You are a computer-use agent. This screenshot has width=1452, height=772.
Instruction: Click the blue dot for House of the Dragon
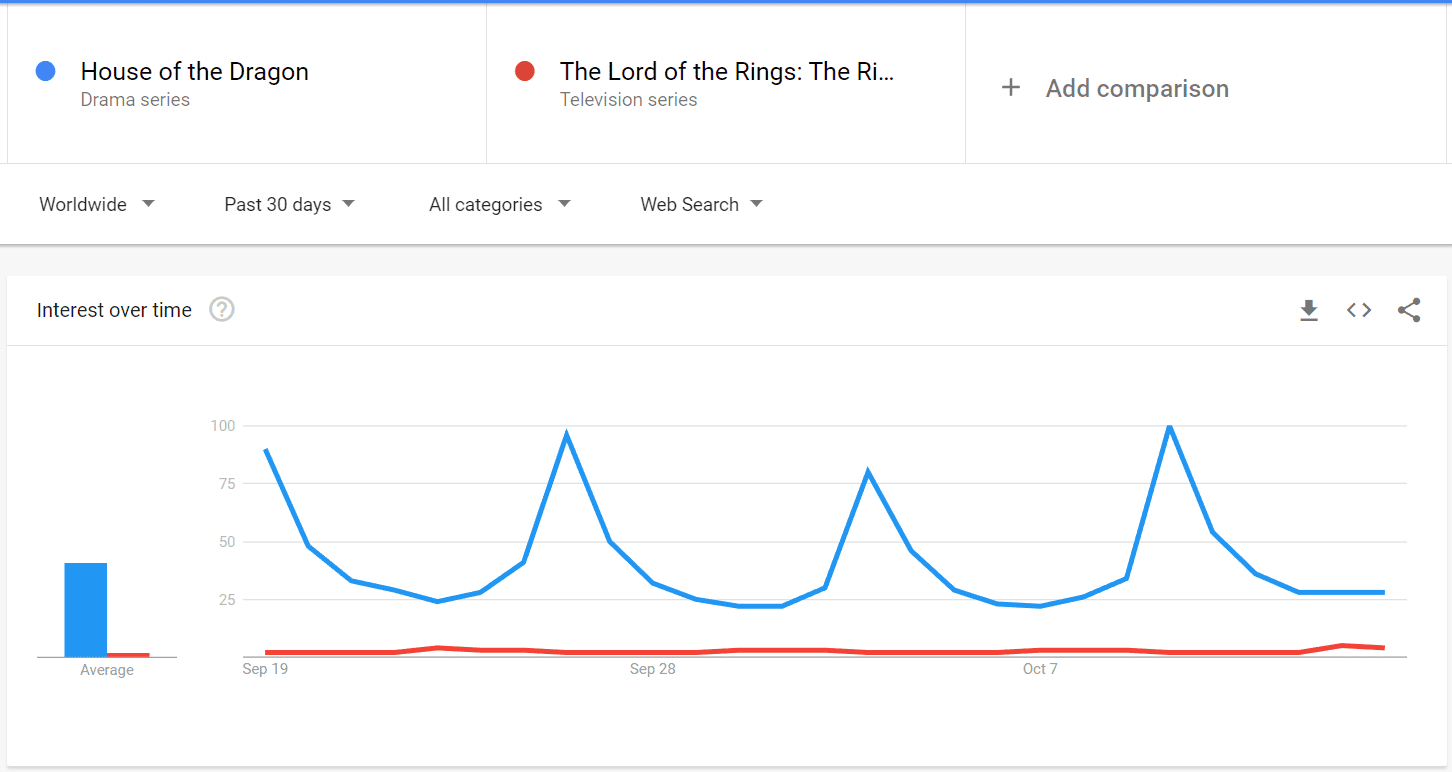click(x=45, y=71)
